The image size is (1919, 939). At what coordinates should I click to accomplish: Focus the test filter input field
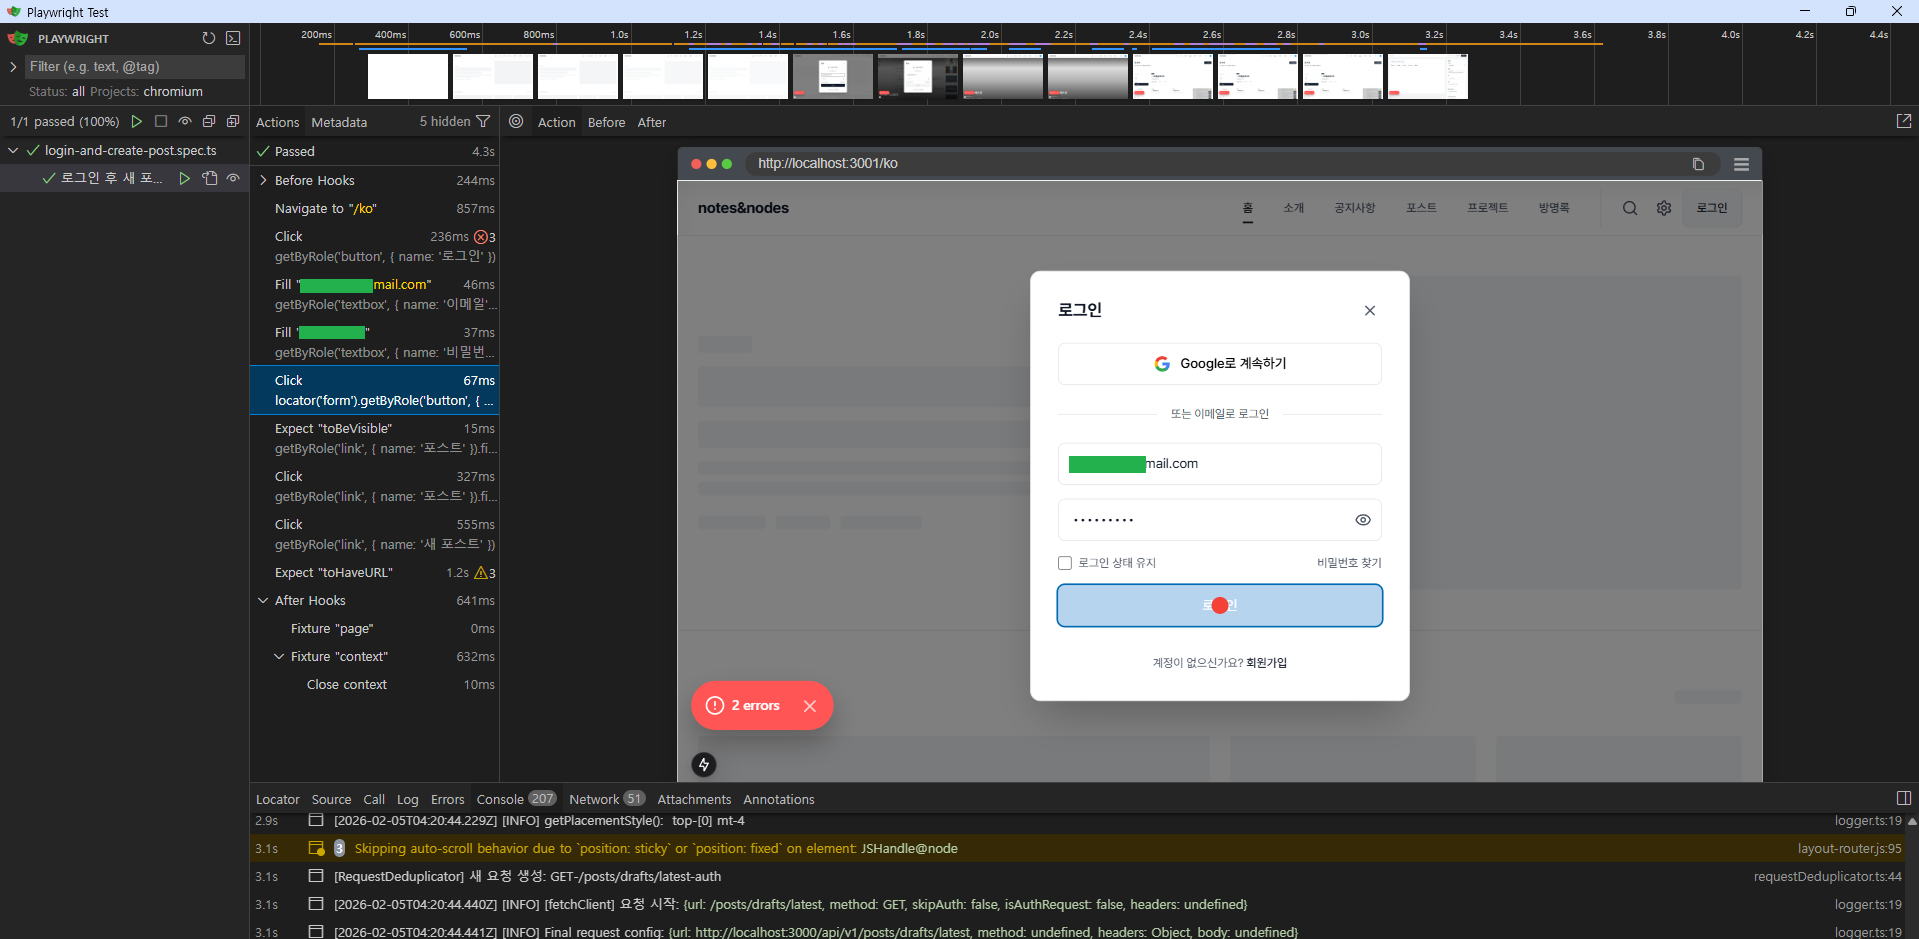tap(134, 66)
